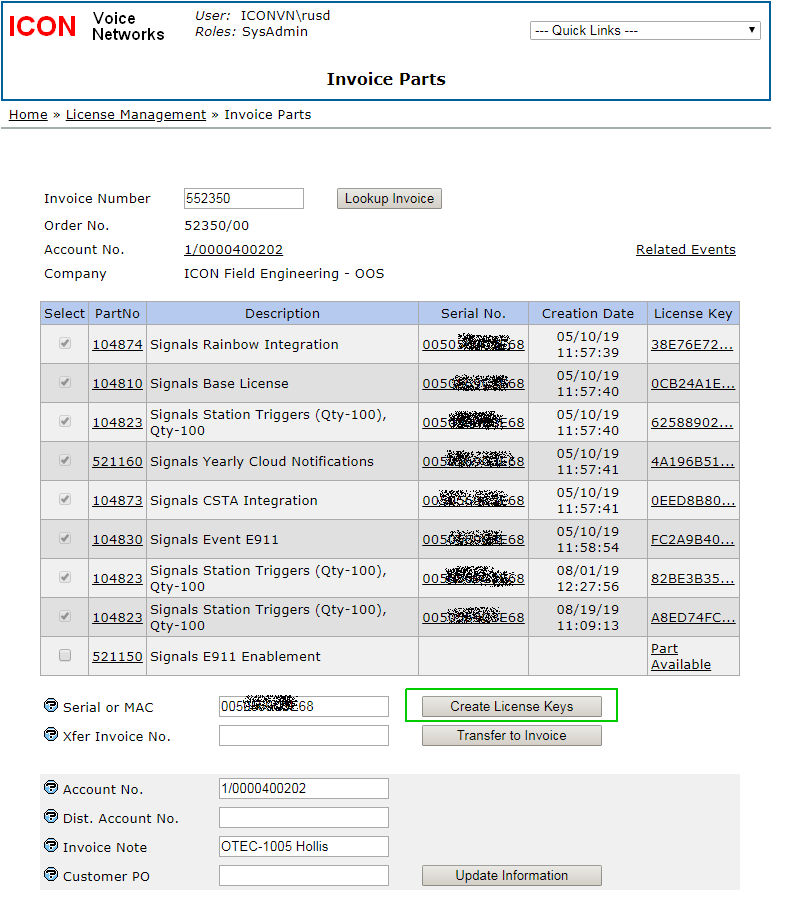Click the Update Information button
The width and height of the screenshot is (796, 900).
(x=512, y=876)
